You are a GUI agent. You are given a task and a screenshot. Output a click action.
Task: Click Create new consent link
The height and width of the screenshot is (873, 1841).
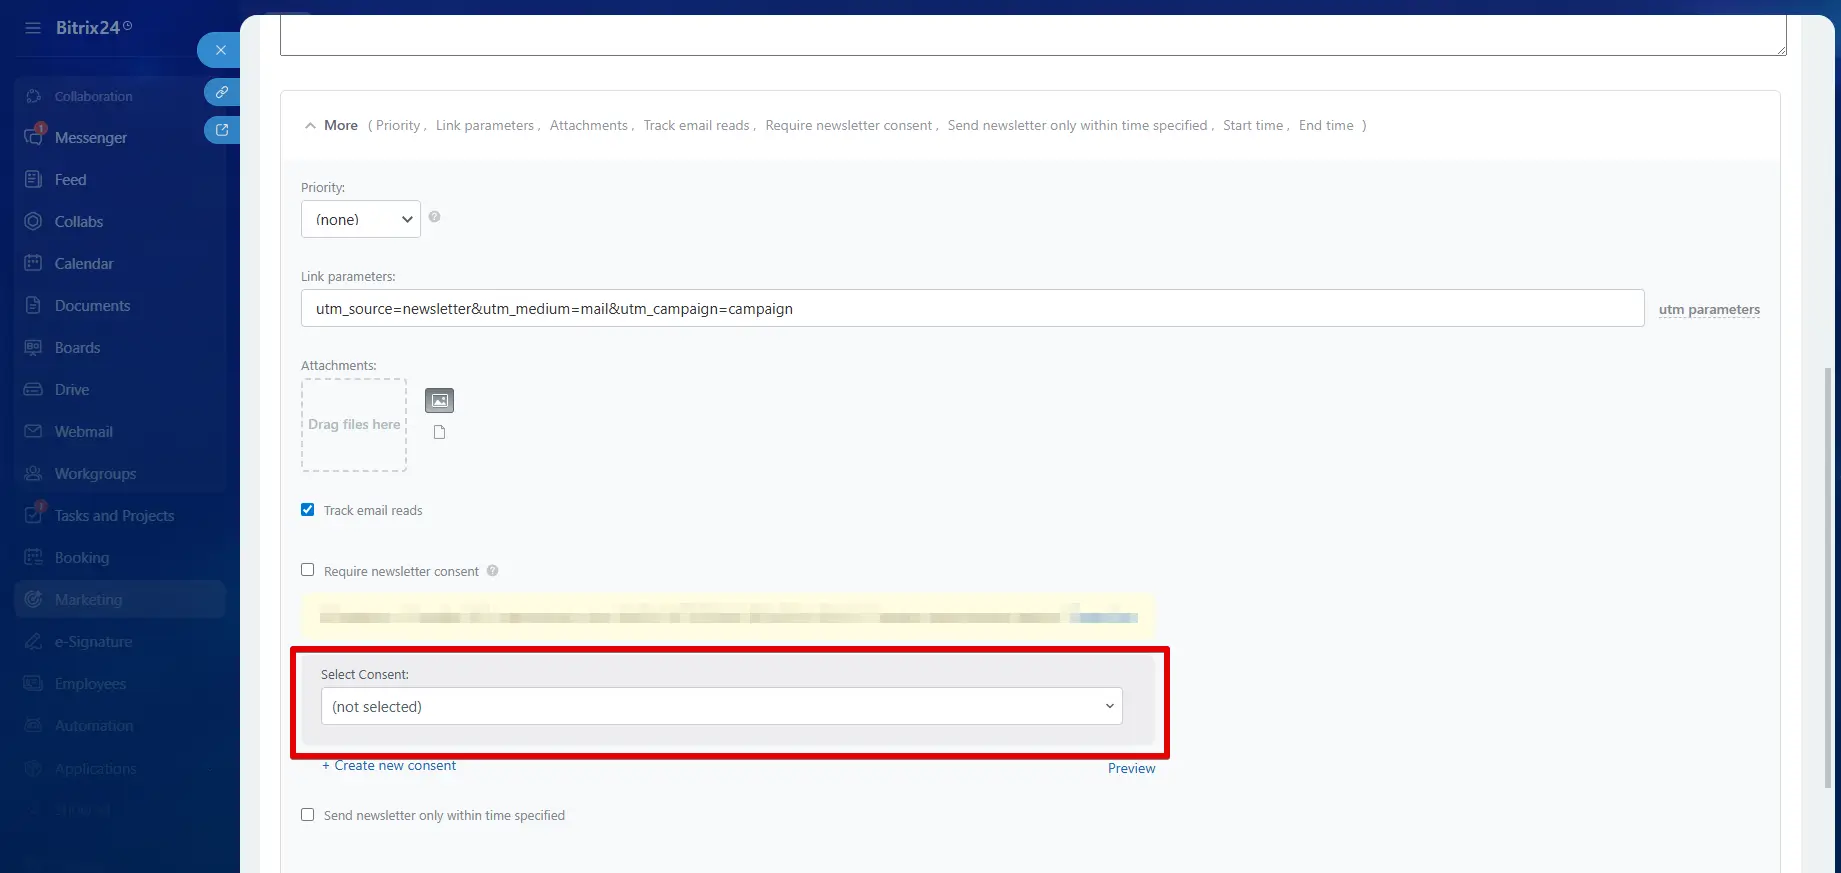(389, 765)
